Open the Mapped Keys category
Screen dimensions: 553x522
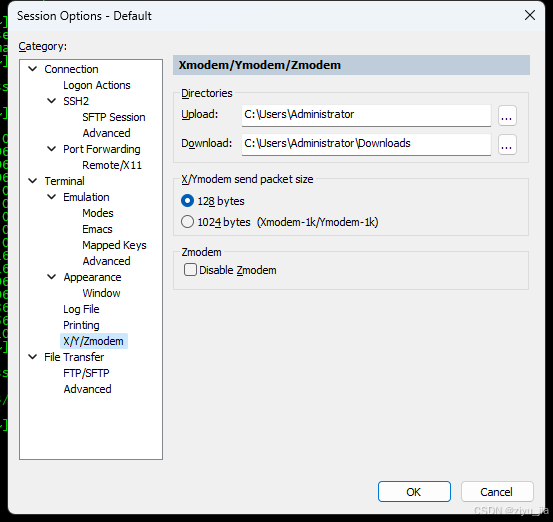point(114,245)
